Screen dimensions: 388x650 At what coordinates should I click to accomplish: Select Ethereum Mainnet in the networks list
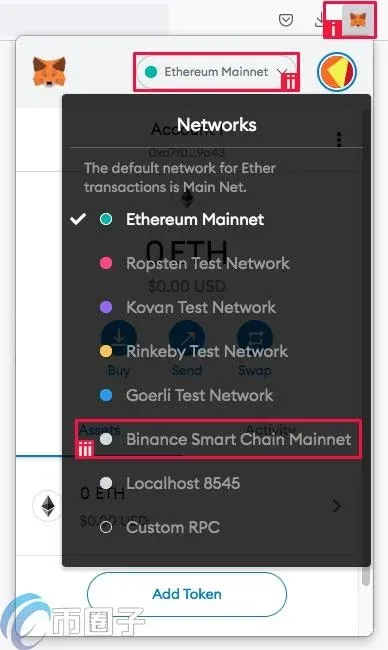click(195, 219)
